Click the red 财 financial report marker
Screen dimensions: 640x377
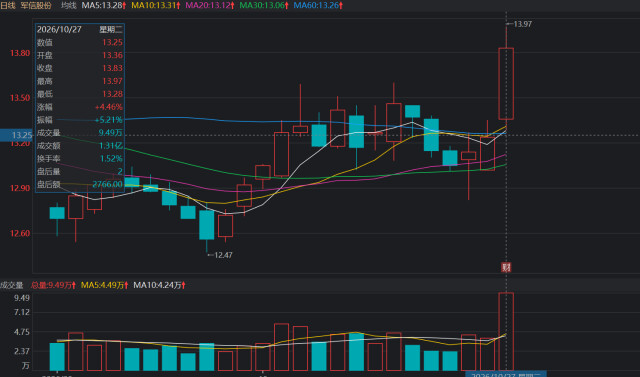506,267
